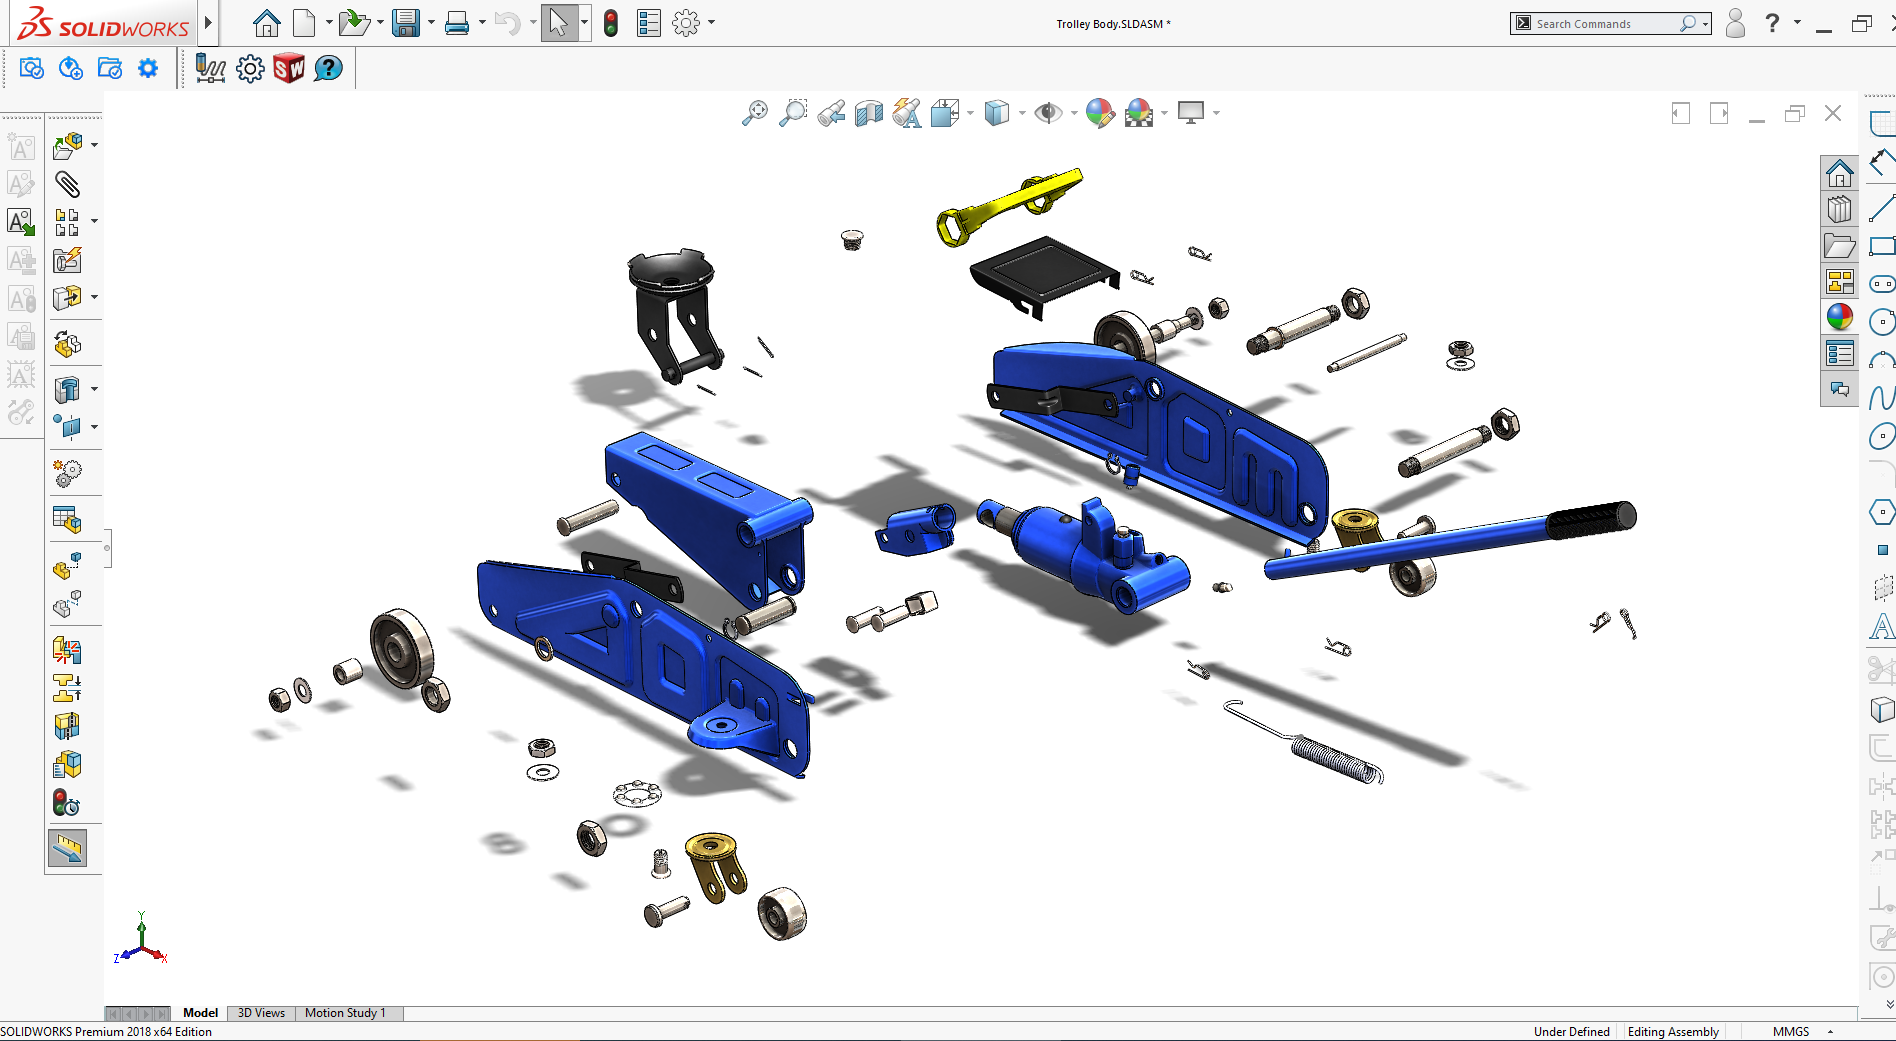The width and height of the screenshot is (1896, 1041).
Task: Click the Zoom to Fit magnifier icon
Action: coord(755,113)
